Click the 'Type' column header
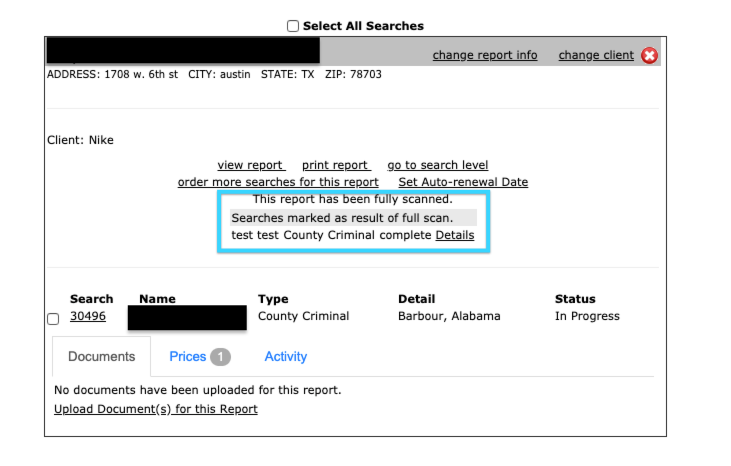Viewport: 731px width, 466px height. [273, 299]
